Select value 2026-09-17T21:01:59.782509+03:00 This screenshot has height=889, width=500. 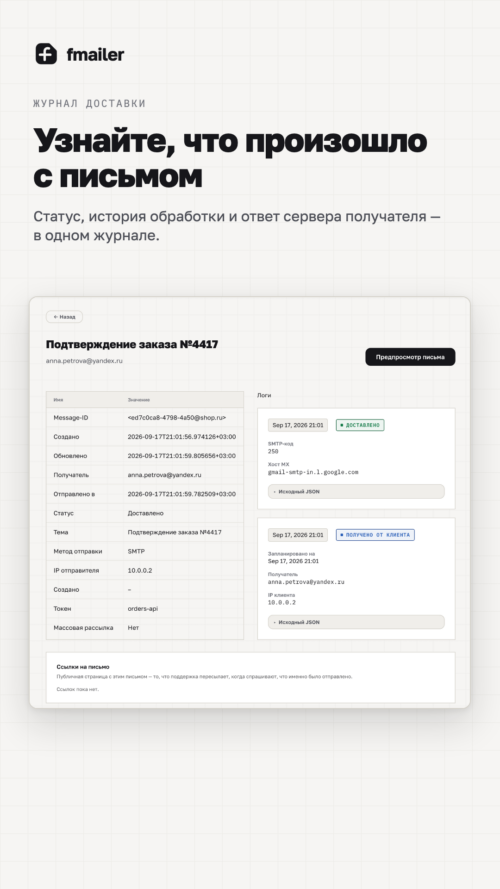[x=182, y=494]
